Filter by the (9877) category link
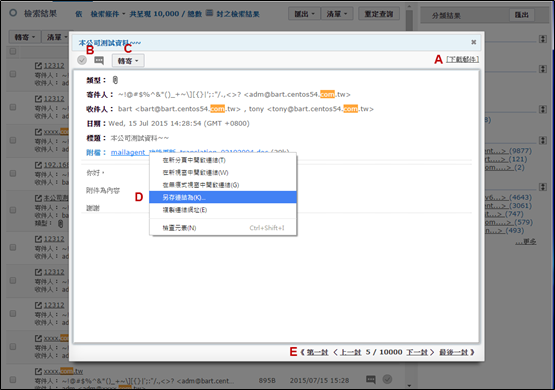This screenshot has height=390, width=555. (508, 151)
